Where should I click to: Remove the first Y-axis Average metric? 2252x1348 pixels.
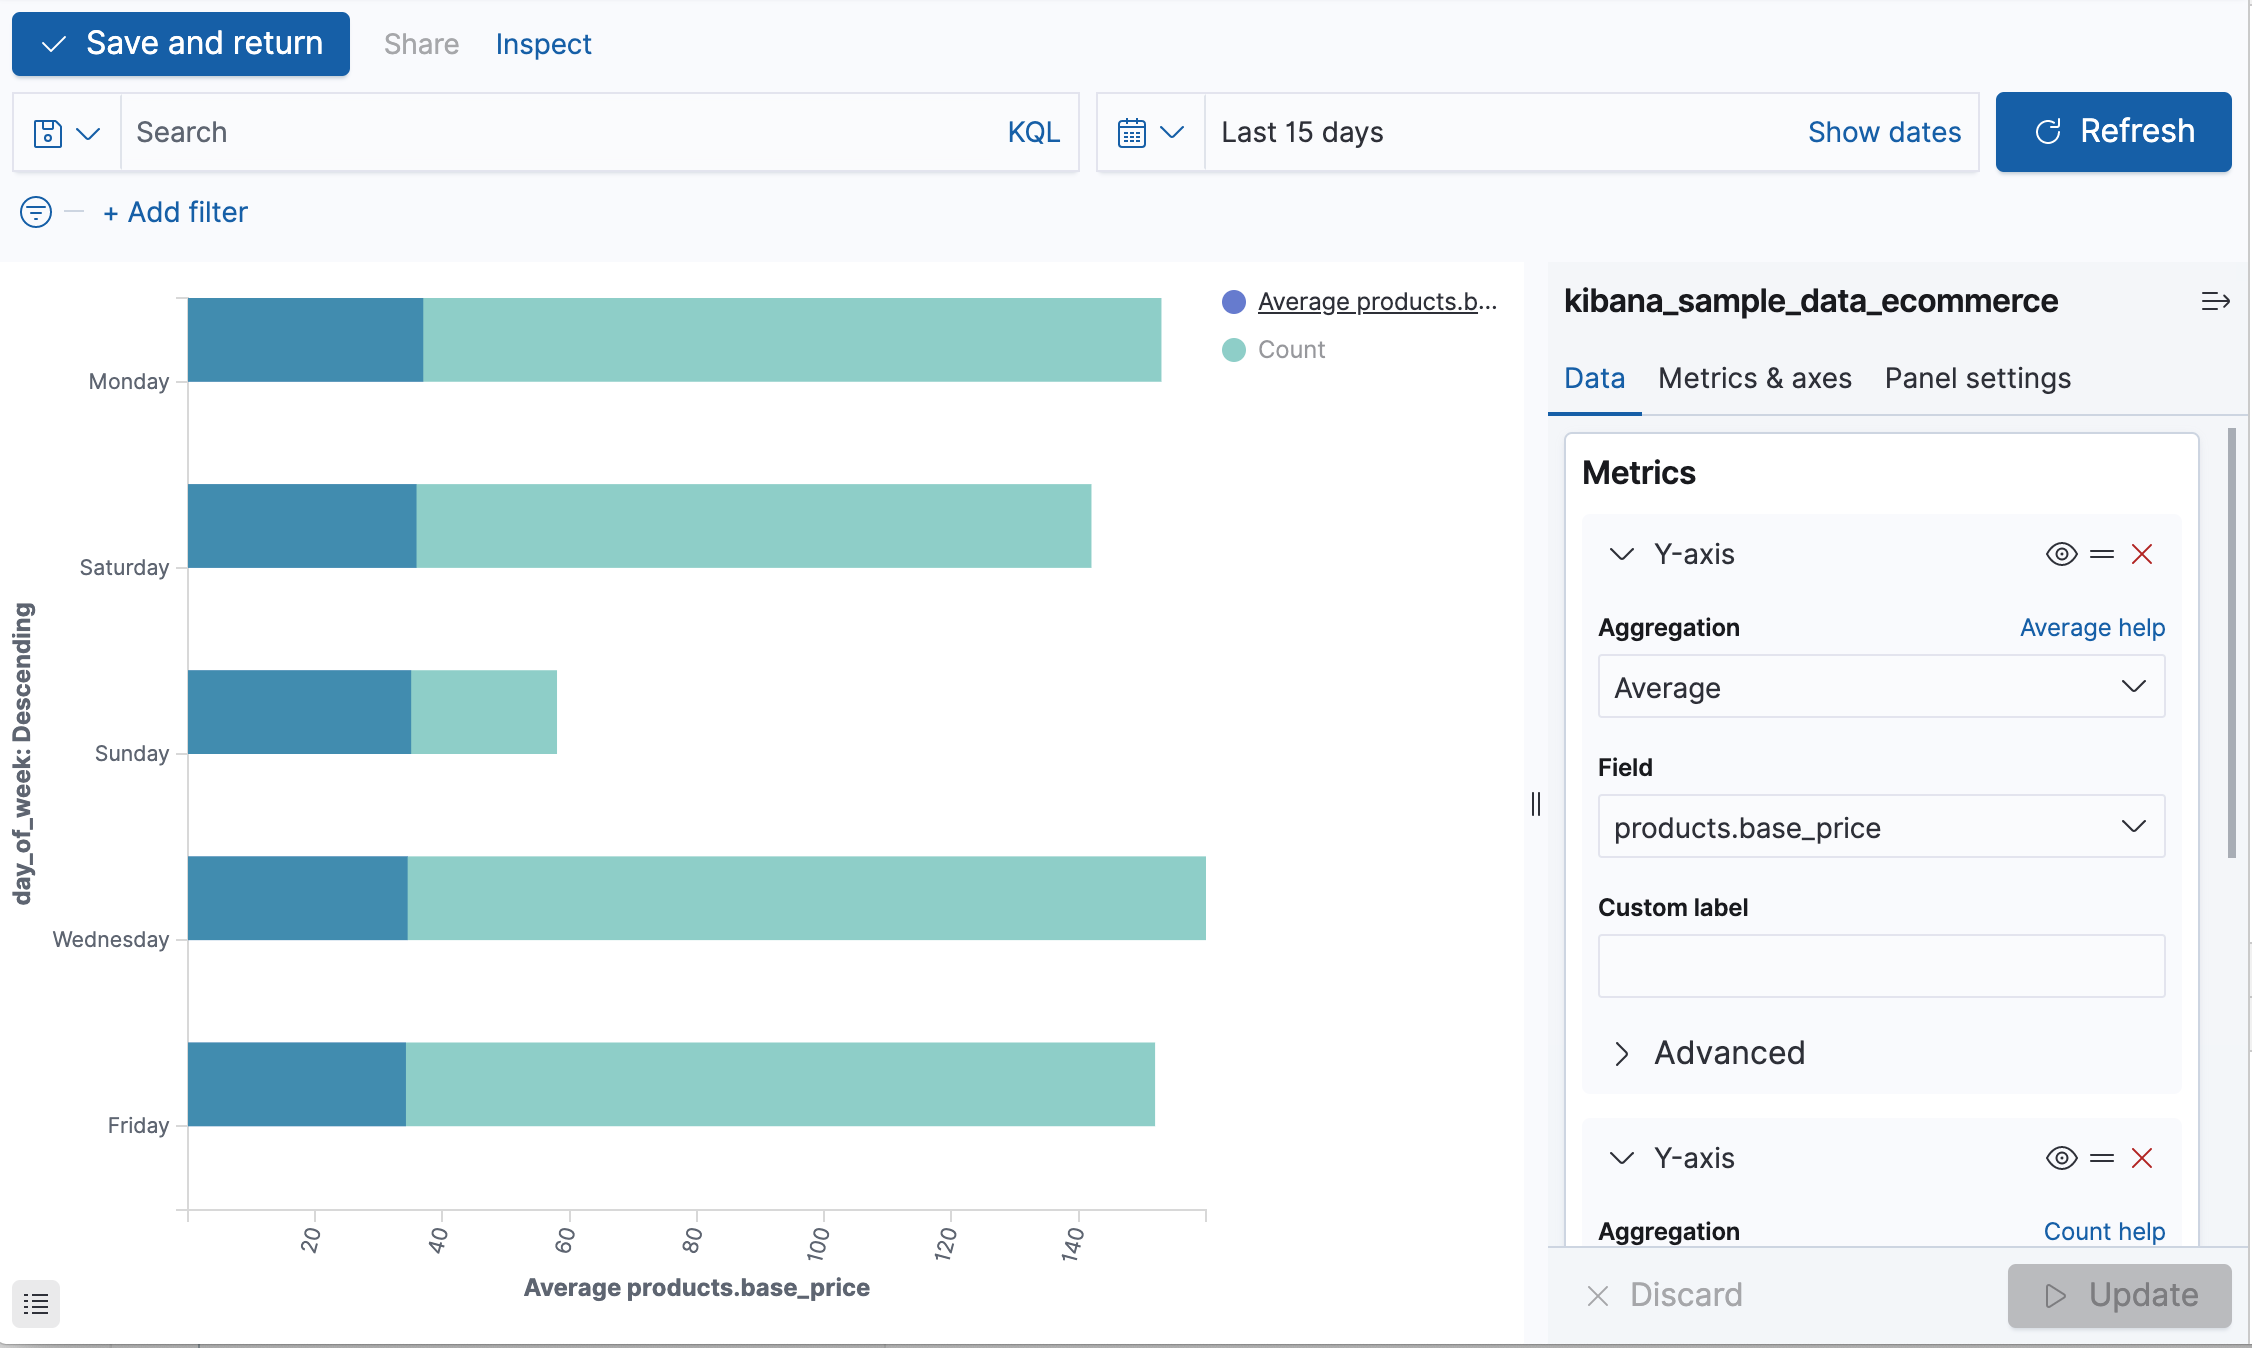click(x=2141, y=554)
